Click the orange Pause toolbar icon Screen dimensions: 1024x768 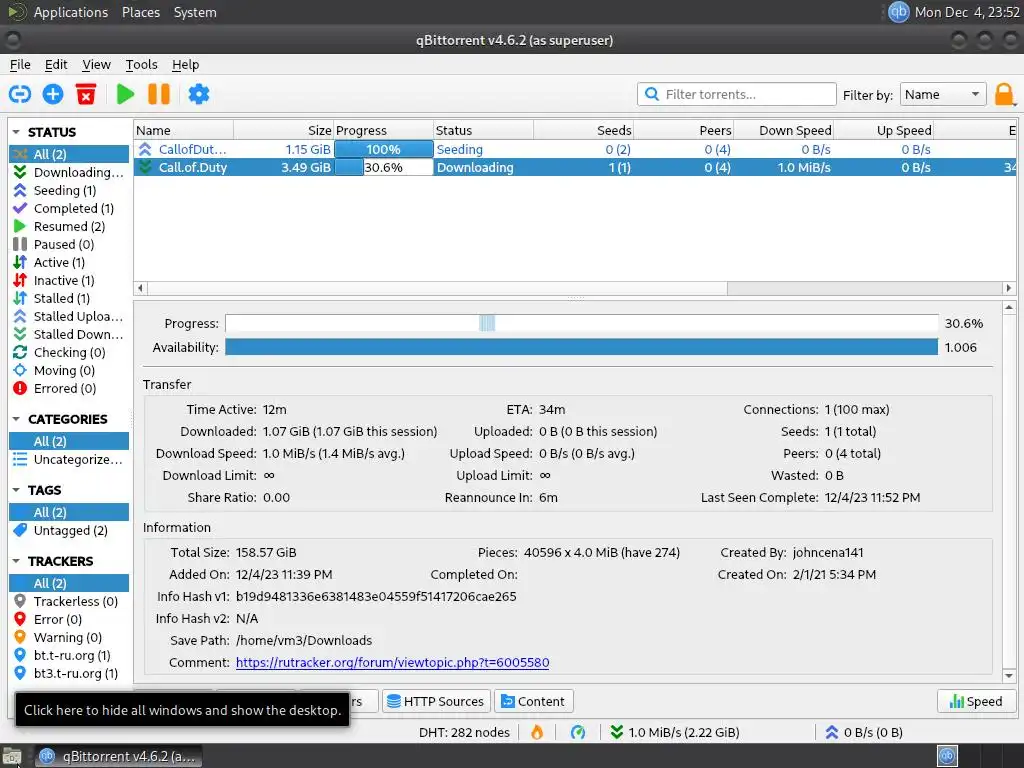tap(159, 94)
